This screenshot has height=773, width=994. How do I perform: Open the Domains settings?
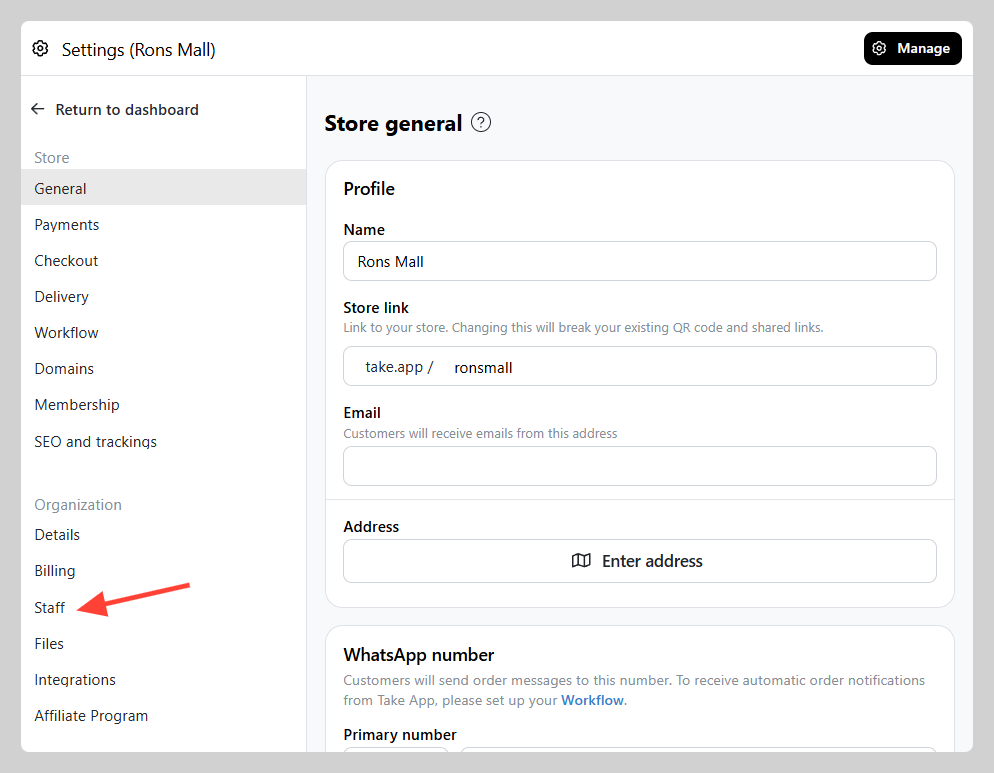pos(64,369)
